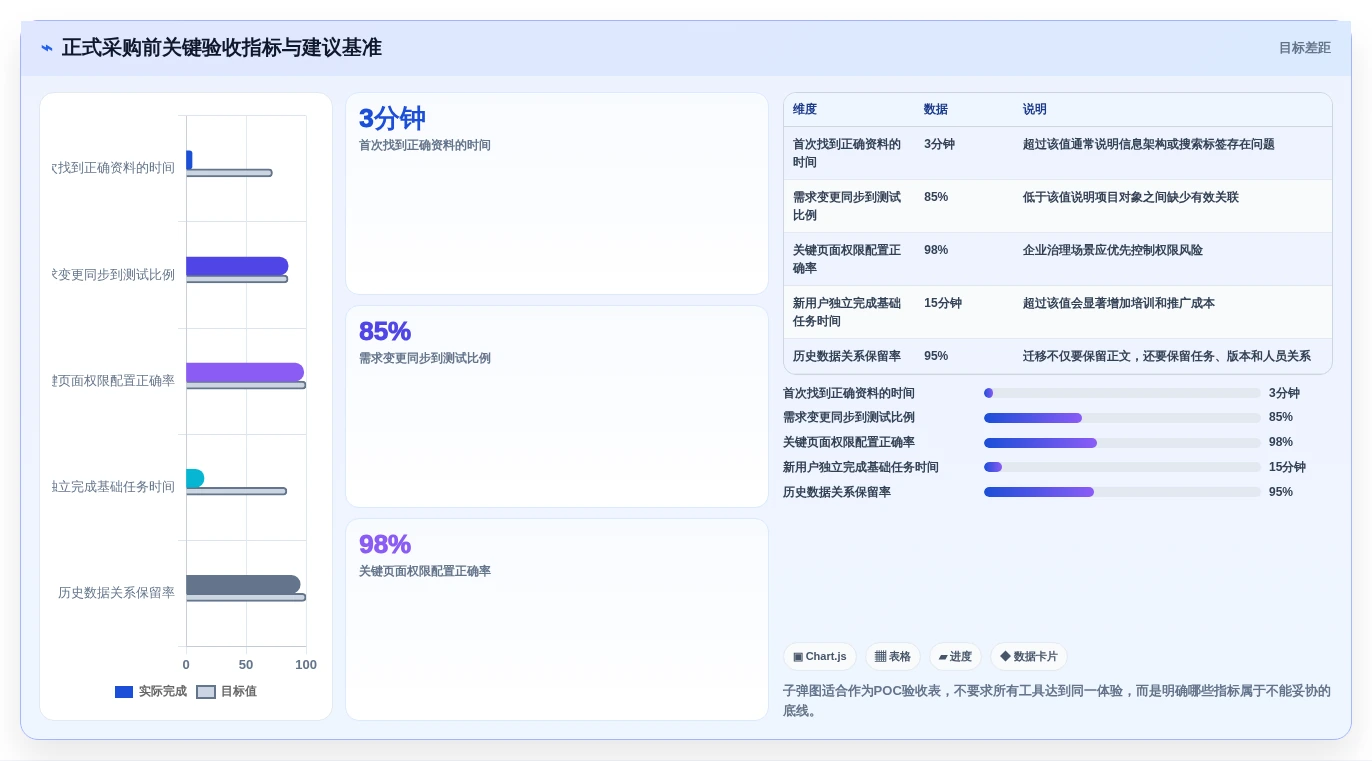Image resolution: width=1372 pixels, height=761 pixels.
Task: Click table value 95% in 历史数据关系保留率 row
Action: pos(936,356)
